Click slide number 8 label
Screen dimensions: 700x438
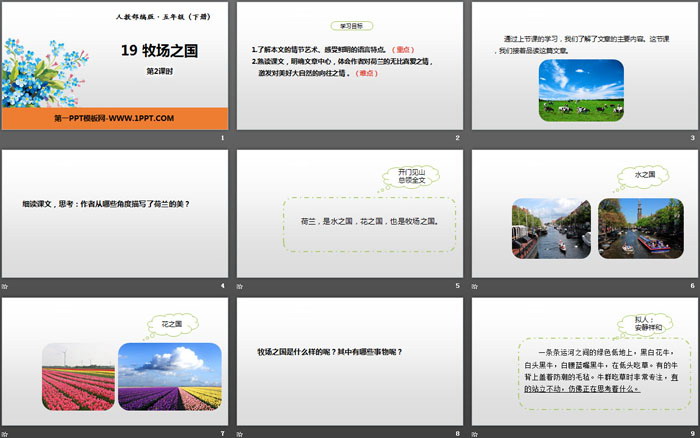(x=458, y=434)
